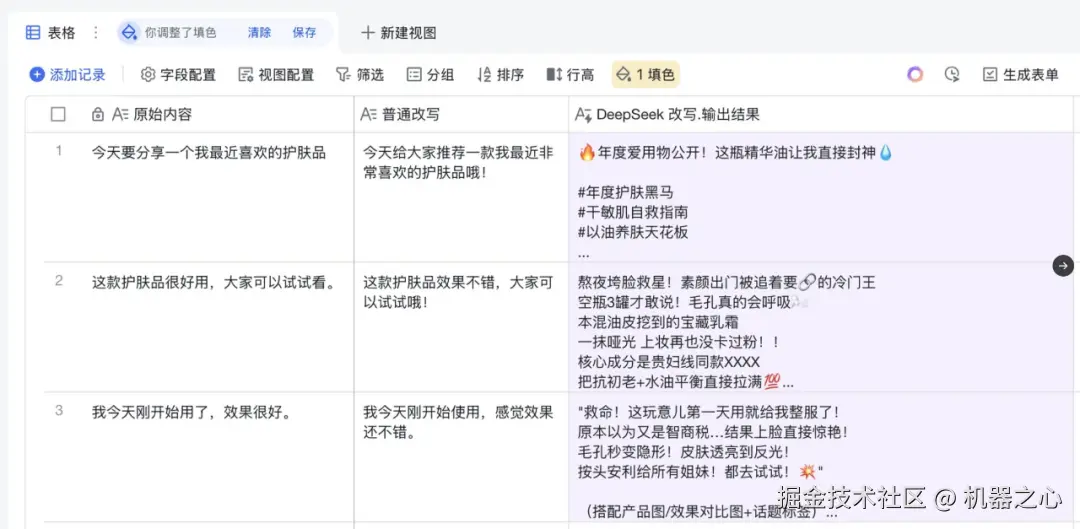The image size is (1080, 529).
Task: Click 生成表单 to generate a form
Action: tap(1021, 74)
